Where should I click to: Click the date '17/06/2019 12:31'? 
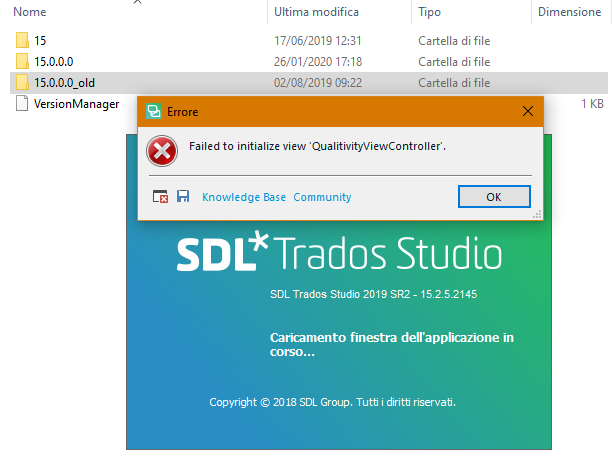coord(318,41)
